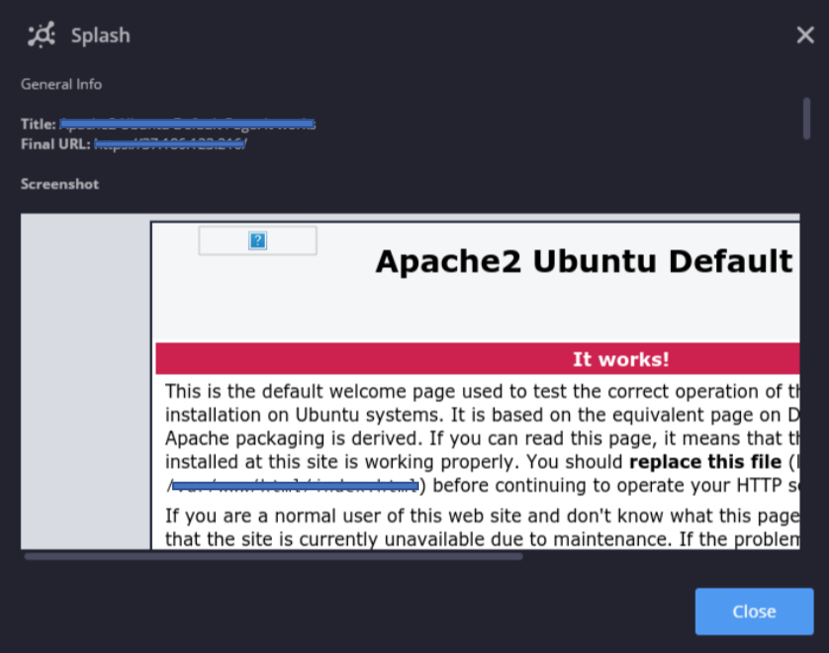The width and height of the screenshot is (829, 653).
Task: Open the Final URL link
Action: (x=170, y=143)
